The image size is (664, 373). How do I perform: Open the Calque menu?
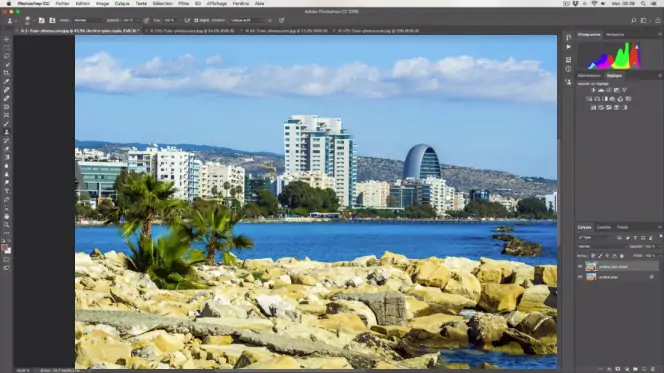pyautogui.click(x=122, y=3)
